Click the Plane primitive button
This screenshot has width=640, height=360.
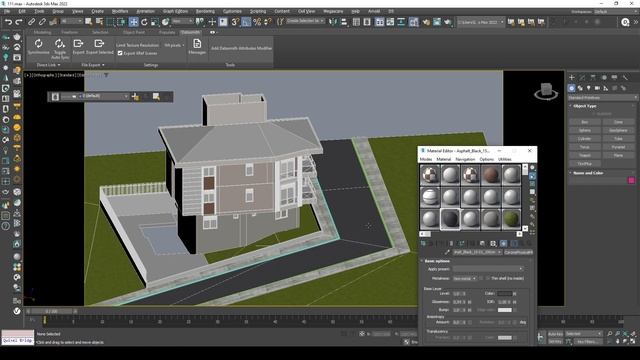tap(618, 155)
